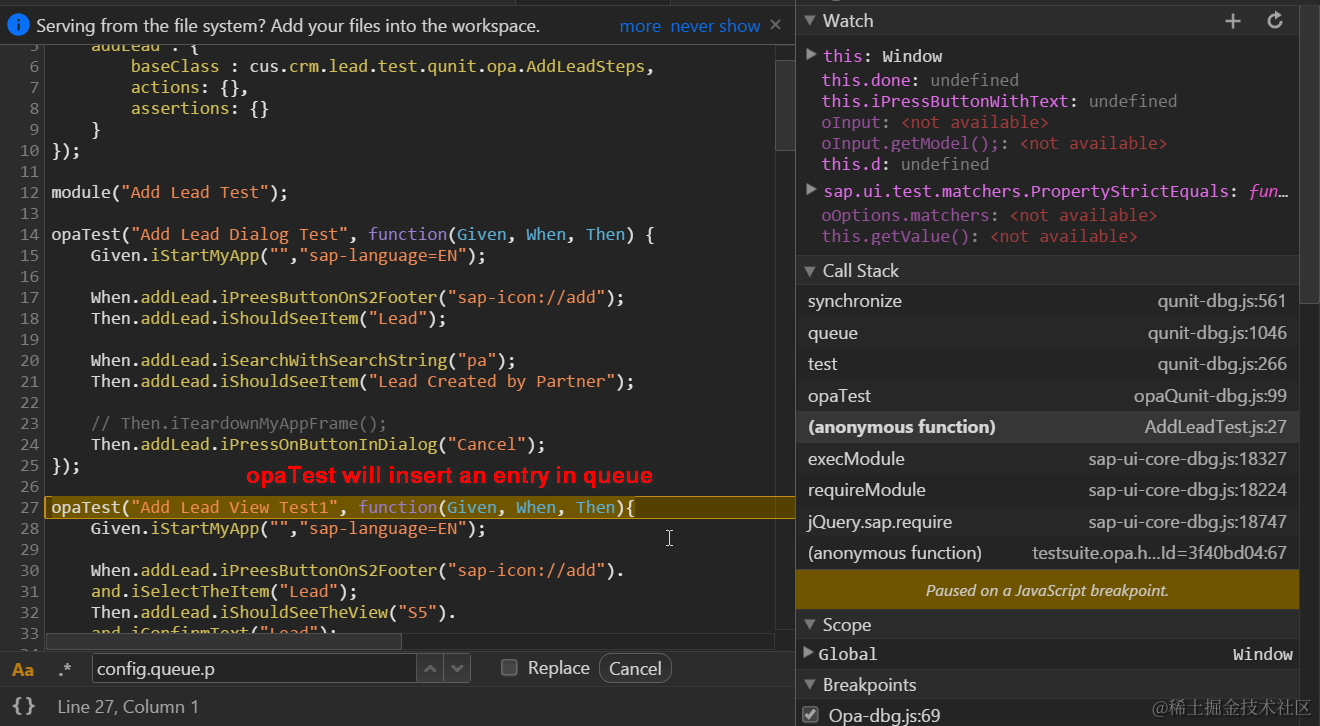
Task: Select queue call stack frame
Action: [1047, 333]
